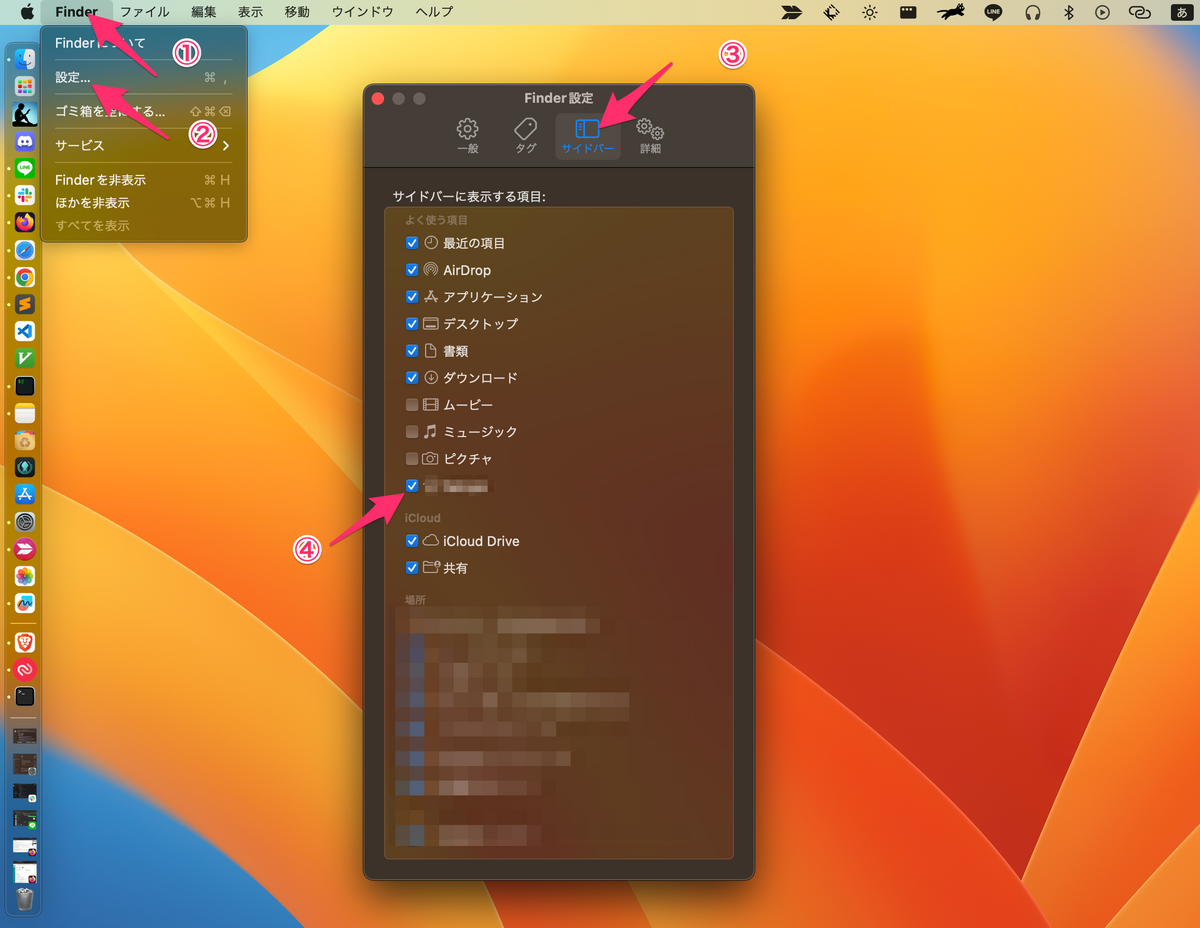Viewport: 1200px width, 928px height.
Task: Open the 詳細 tab
Action: click(651, 137)
